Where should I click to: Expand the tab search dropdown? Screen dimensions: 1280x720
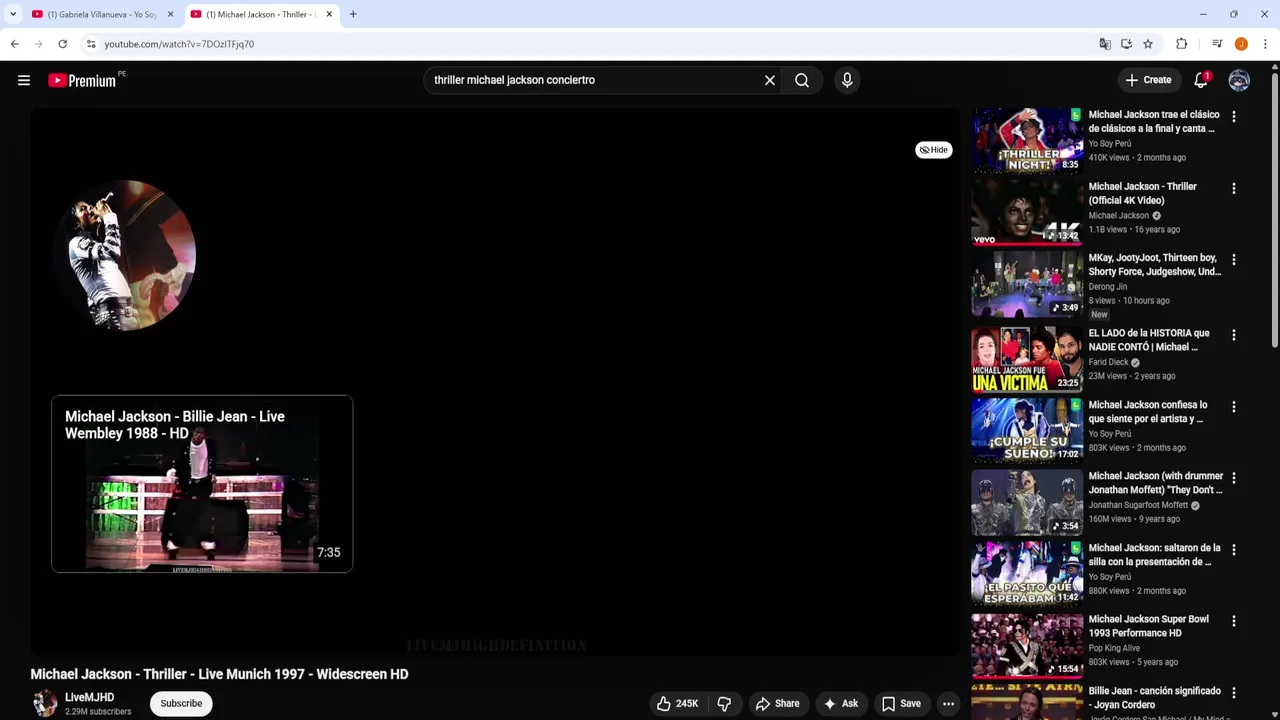click(13, 15)
